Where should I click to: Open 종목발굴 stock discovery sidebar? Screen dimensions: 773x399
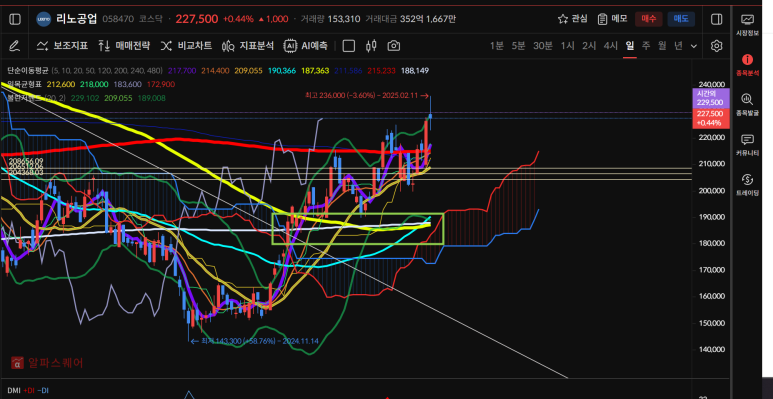click(x=747, y=105)
